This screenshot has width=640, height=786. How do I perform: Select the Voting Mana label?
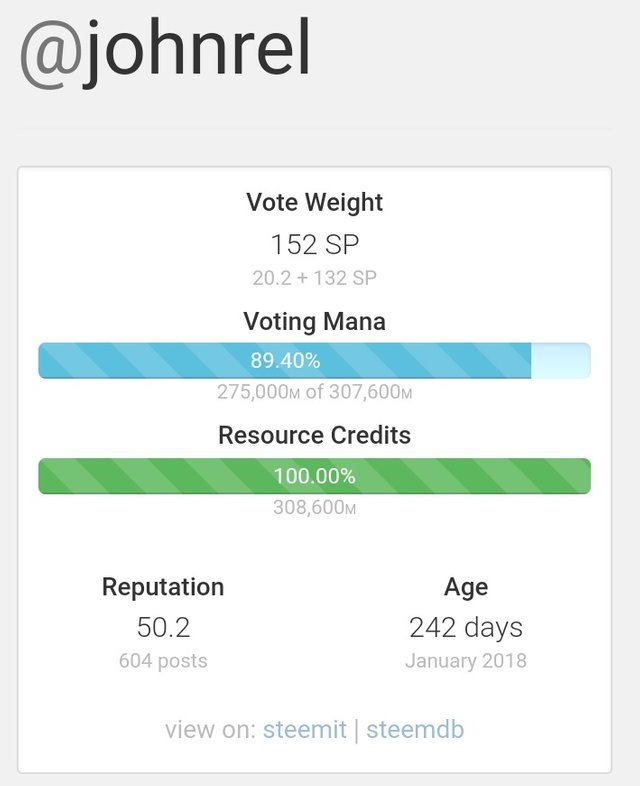tap(314, 321)
